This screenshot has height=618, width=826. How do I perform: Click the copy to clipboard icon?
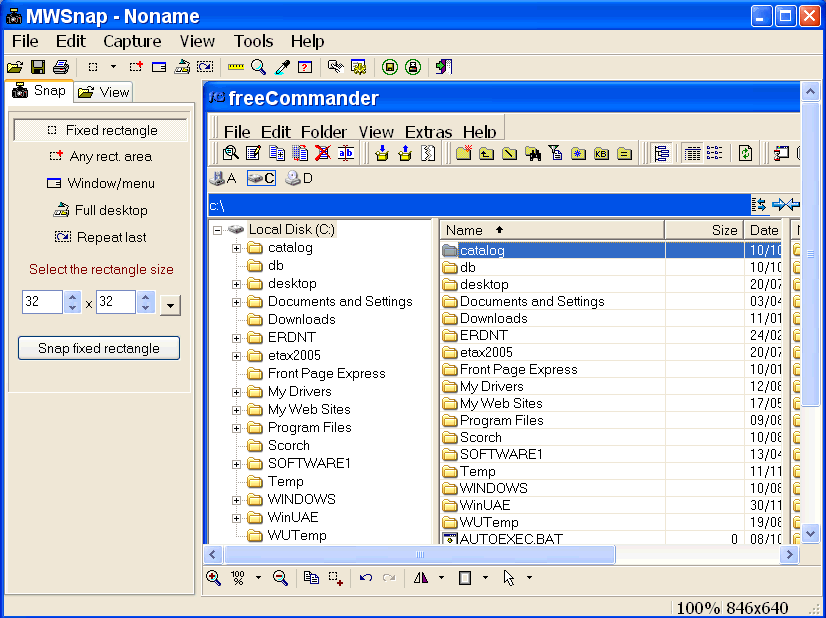311,578
